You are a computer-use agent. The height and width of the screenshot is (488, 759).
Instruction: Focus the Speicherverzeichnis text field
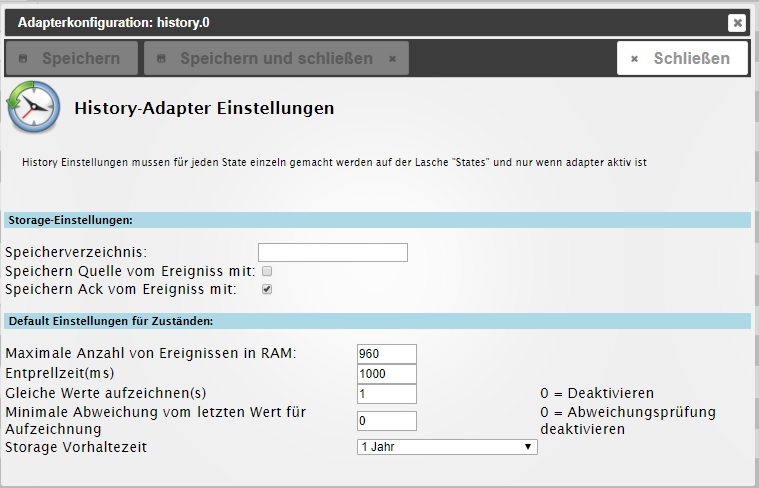pos(332,252)
